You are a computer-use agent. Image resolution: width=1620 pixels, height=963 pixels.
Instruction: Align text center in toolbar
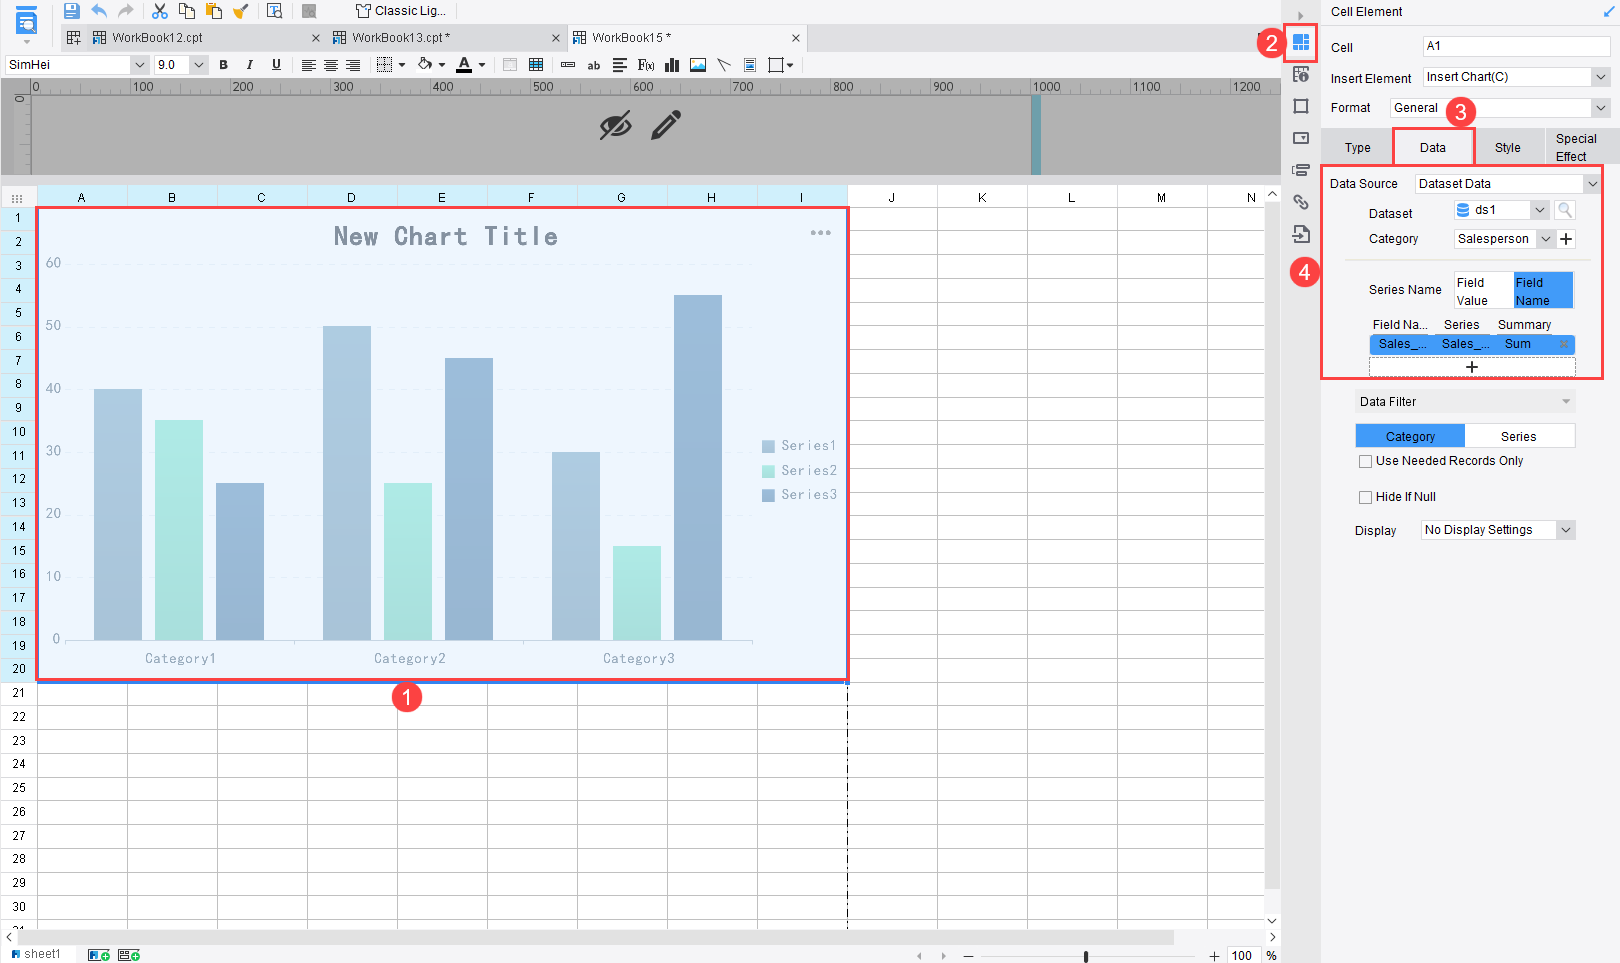tap(331, 65)
